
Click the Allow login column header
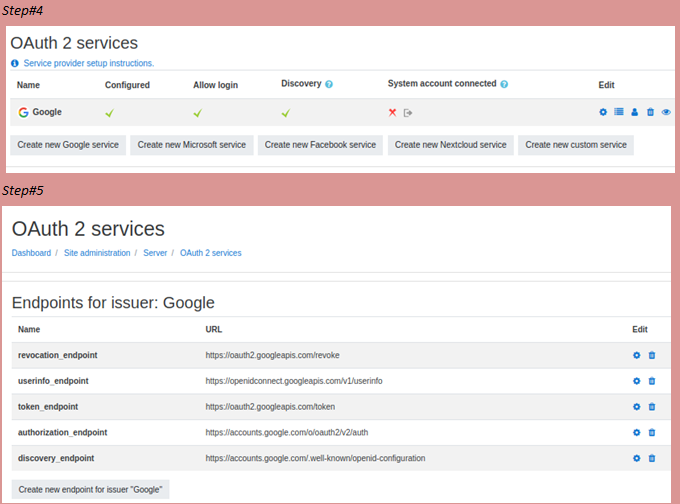point(216,85)
